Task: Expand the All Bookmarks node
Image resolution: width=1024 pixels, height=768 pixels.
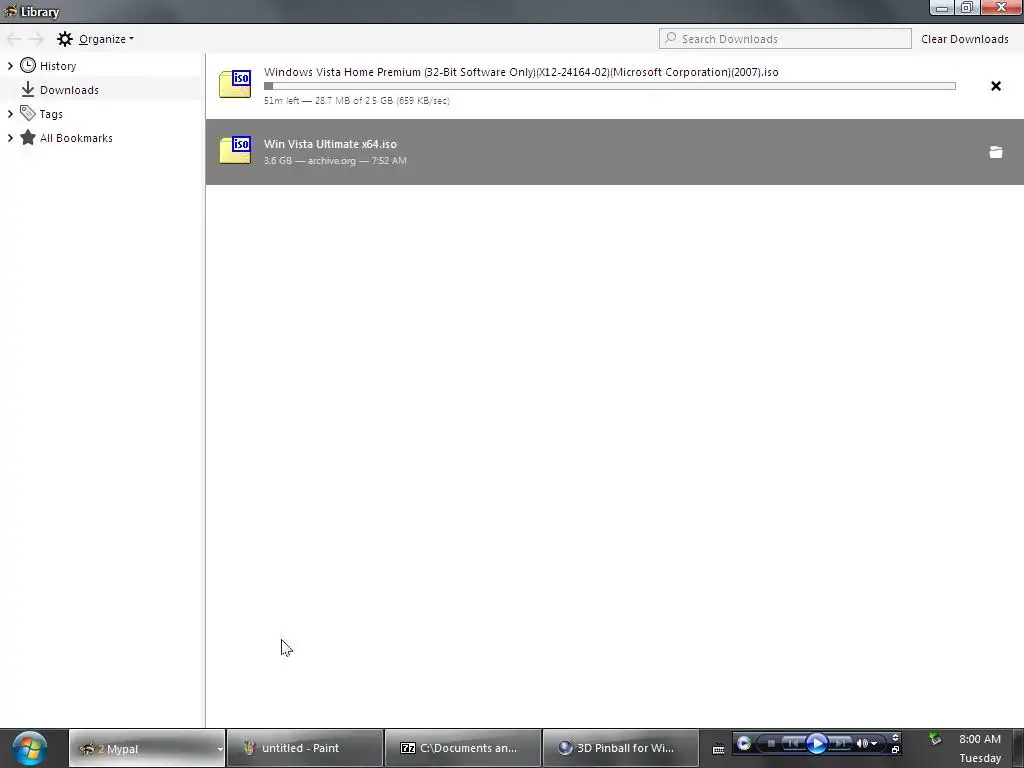Action: [10, 138]
